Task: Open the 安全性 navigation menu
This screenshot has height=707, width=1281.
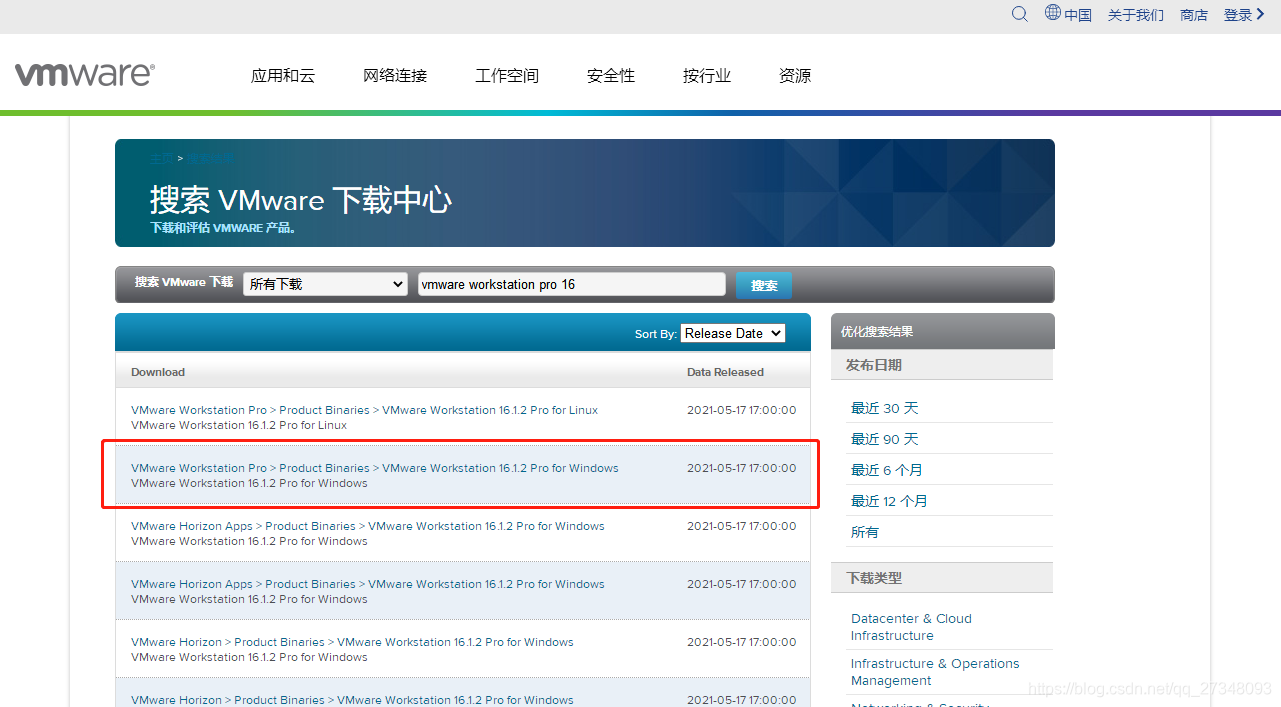Action: (611, 76)
